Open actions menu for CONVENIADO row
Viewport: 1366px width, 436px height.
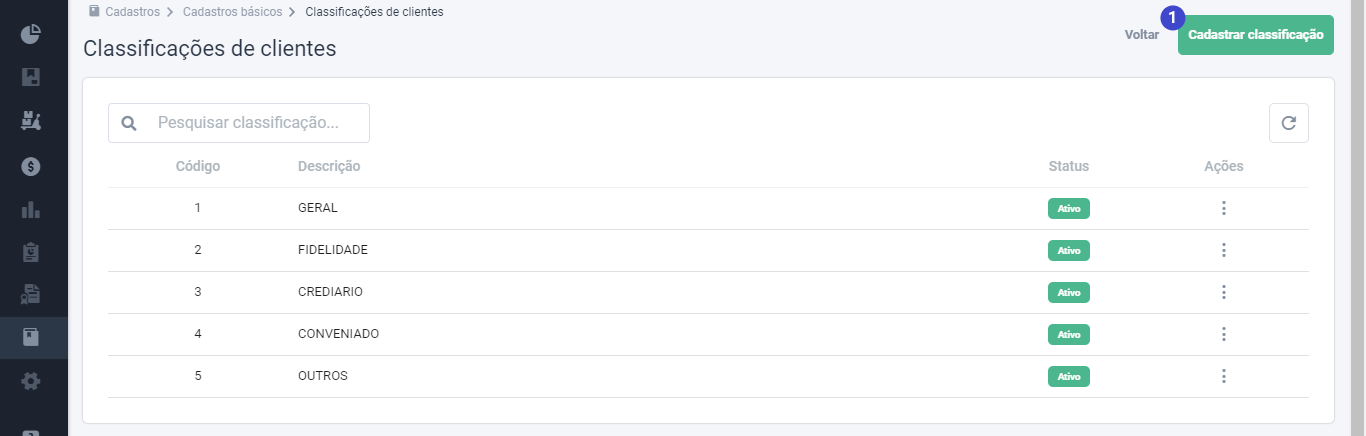coord(1223,334)
